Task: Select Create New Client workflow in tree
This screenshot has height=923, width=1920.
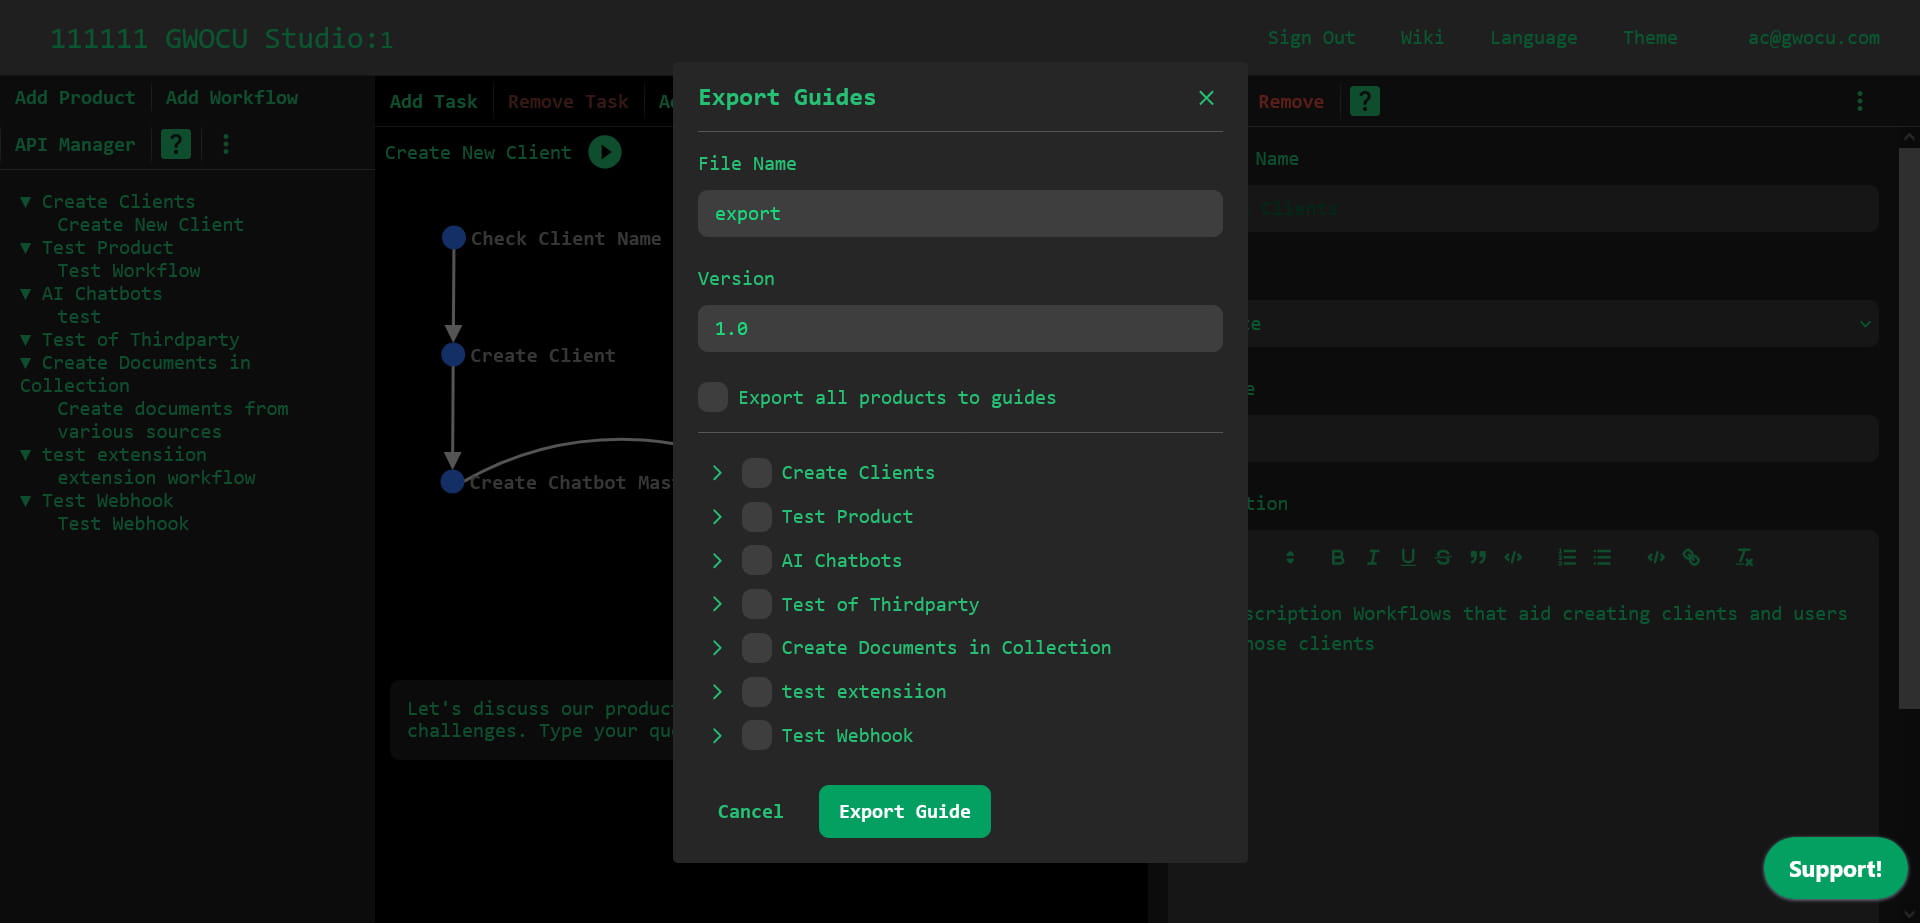Action: pyautogui.click(x=150, y=225)
